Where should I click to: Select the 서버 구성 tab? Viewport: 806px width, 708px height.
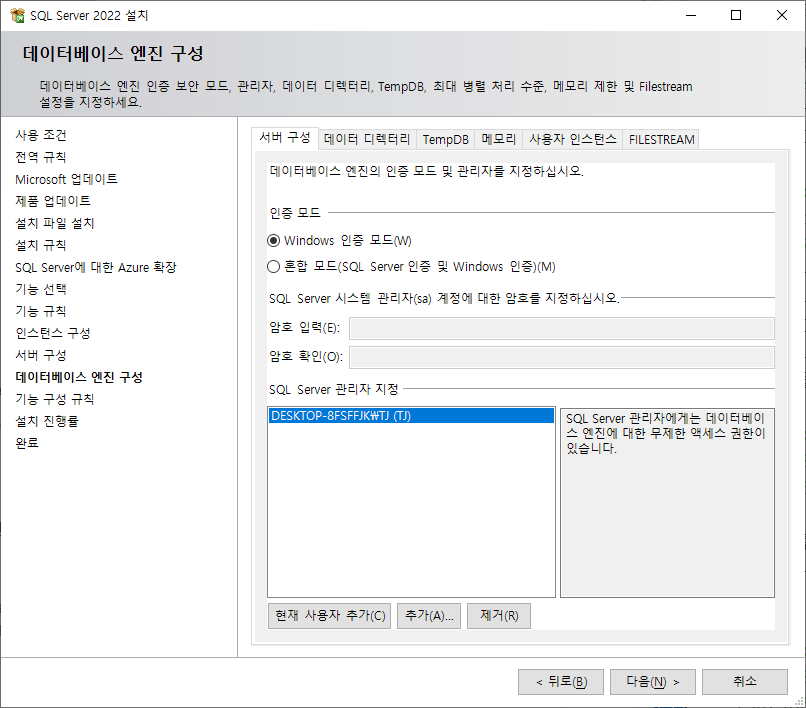(285, 138)
